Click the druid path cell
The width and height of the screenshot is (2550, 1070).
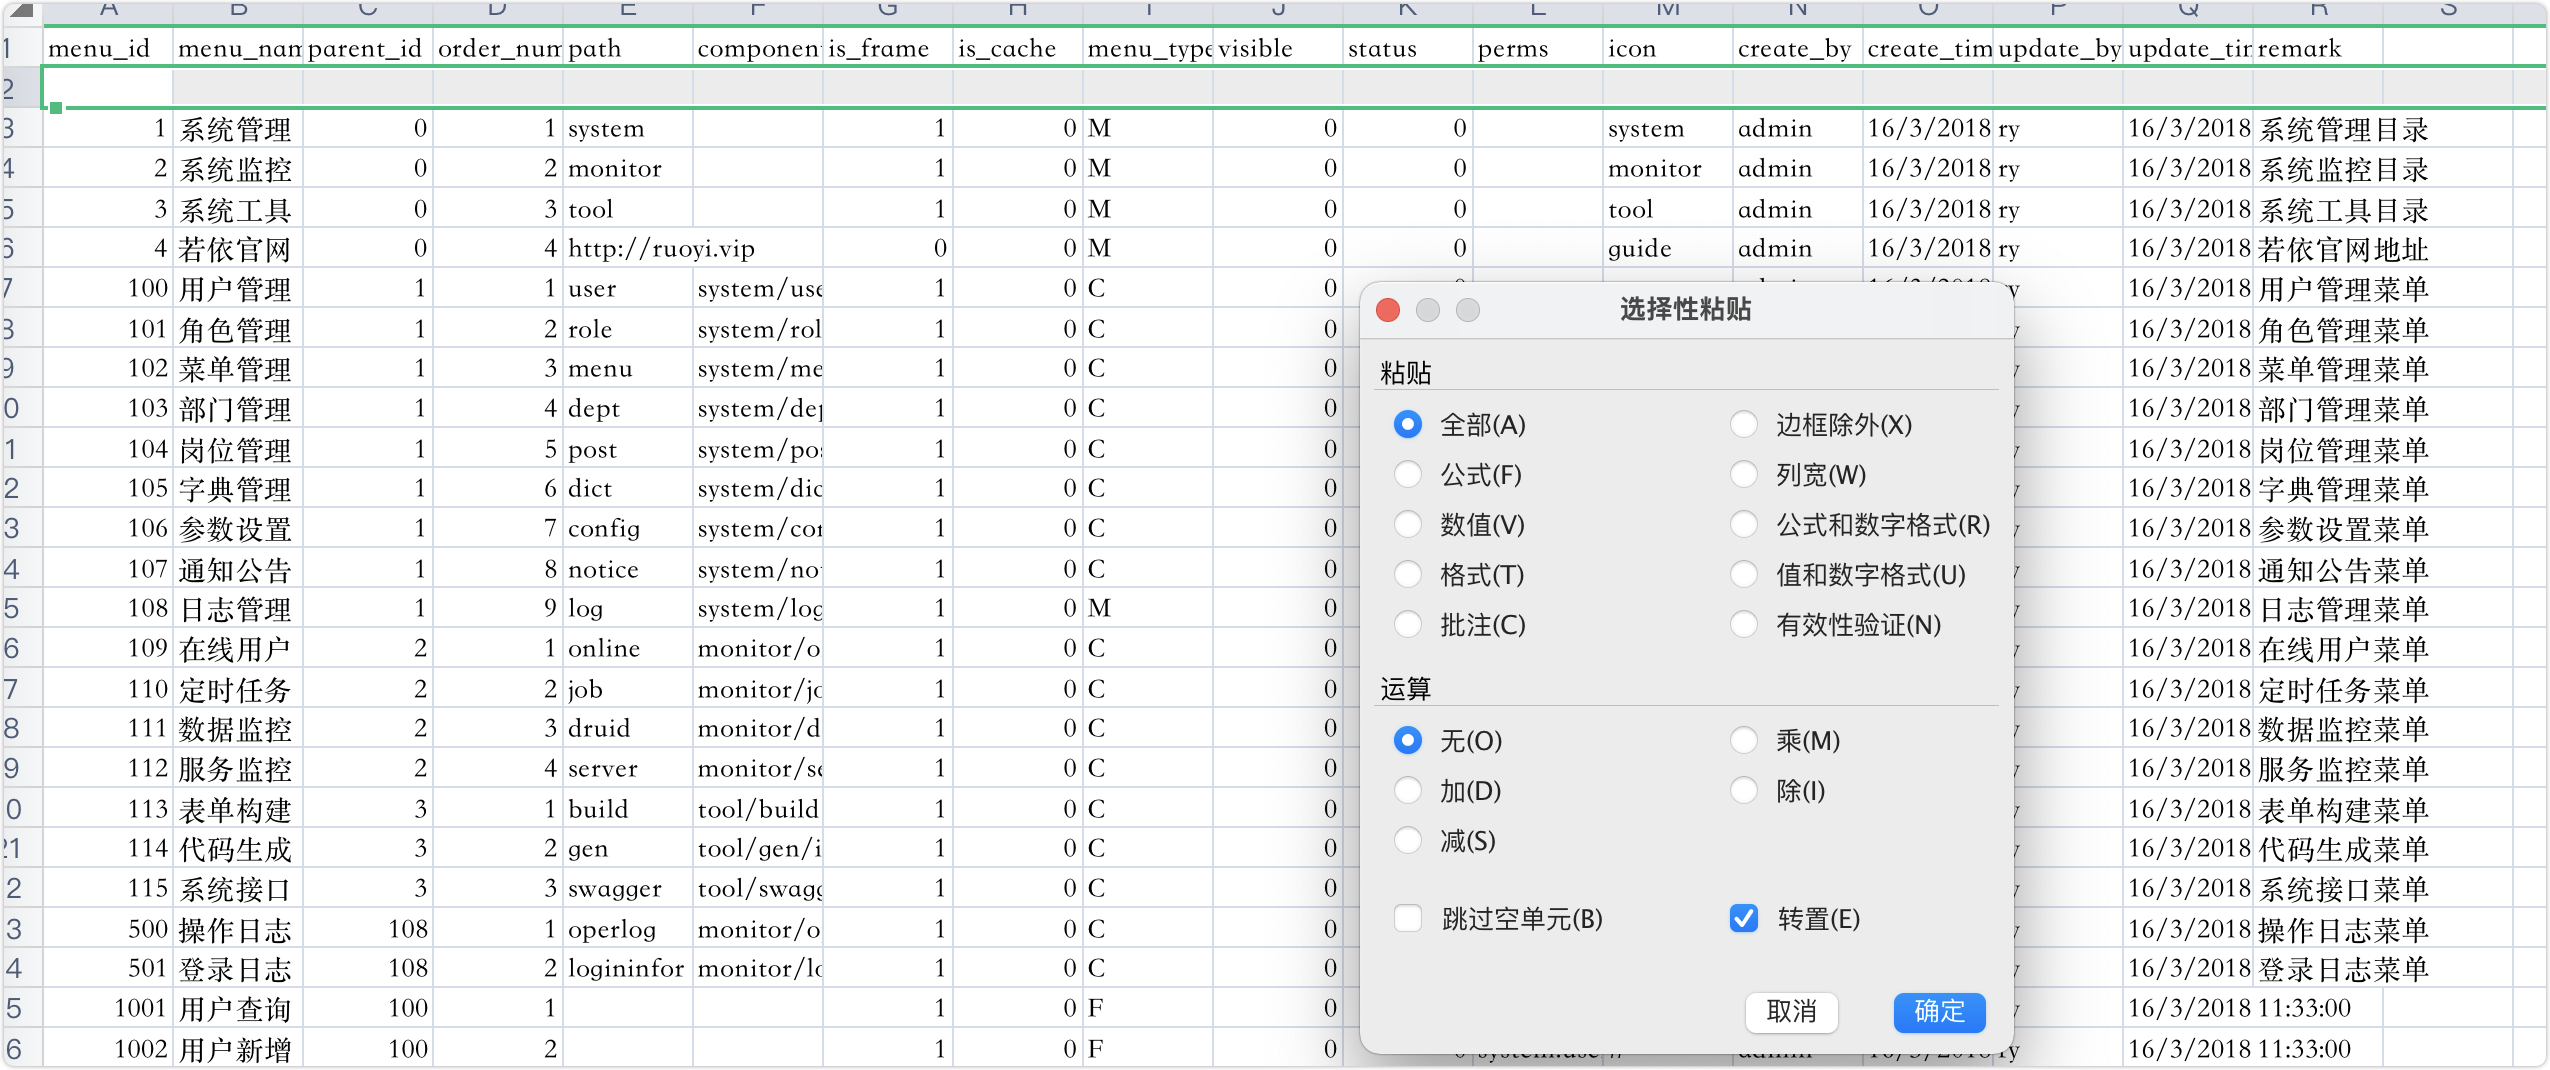click(x=627, y=728)
